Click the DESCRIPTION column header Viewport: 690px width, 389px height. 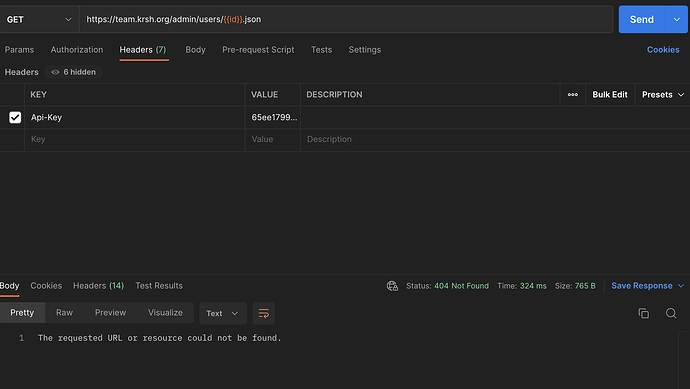click(334, 95)
